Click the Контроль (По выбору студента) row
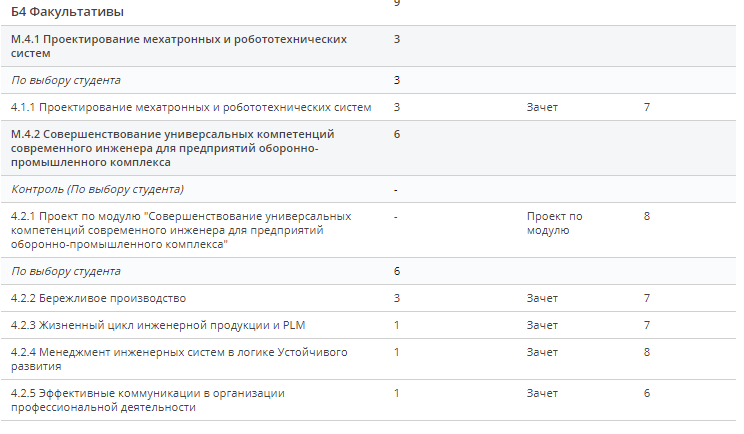This screenshot has height=434, width=744. click(x=97, y=189)
